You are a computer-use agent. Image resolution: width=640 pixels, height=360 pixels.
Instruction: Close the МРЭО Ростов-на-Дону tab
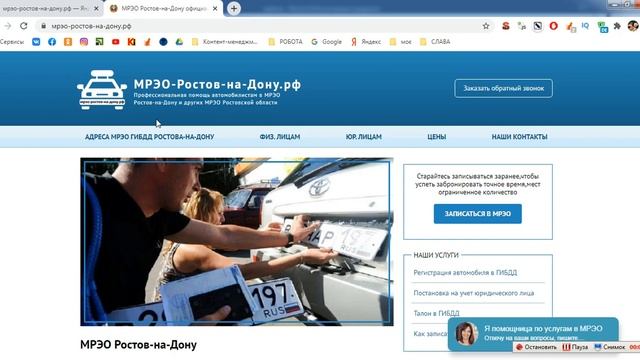(x=215, y=8)
